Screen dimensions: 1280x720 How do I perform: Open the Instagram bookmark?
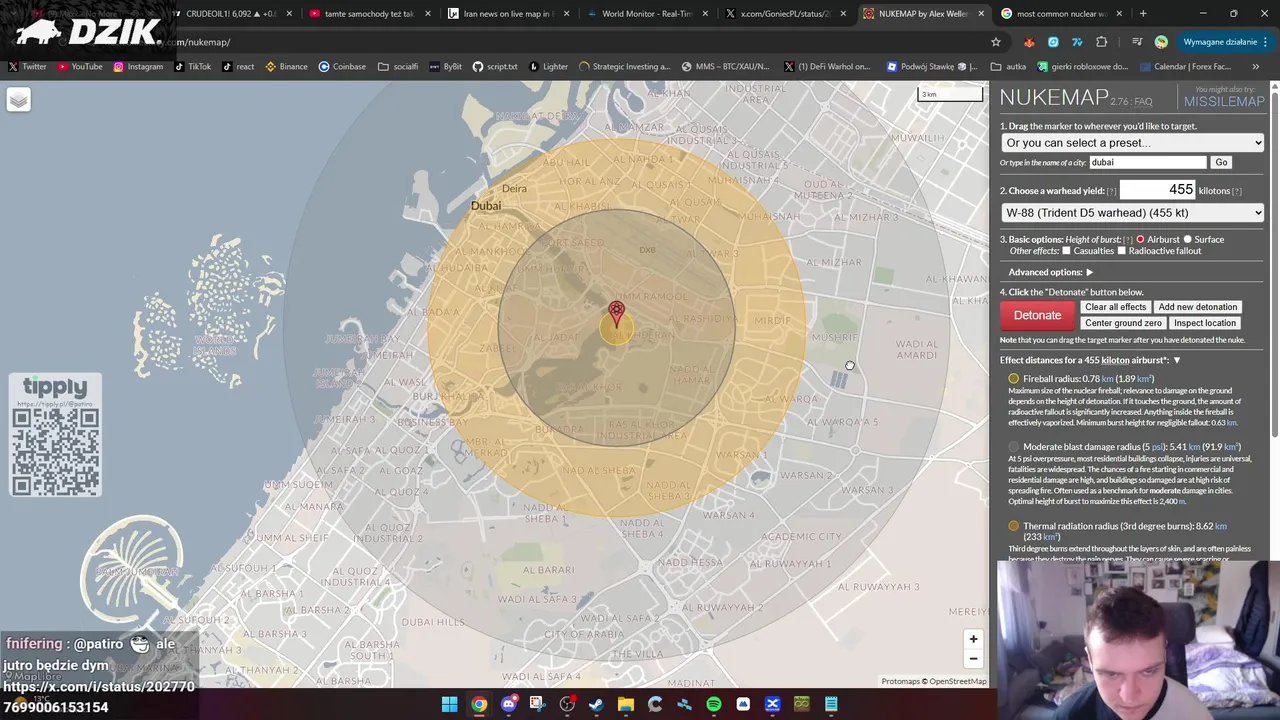pos(138,67)
